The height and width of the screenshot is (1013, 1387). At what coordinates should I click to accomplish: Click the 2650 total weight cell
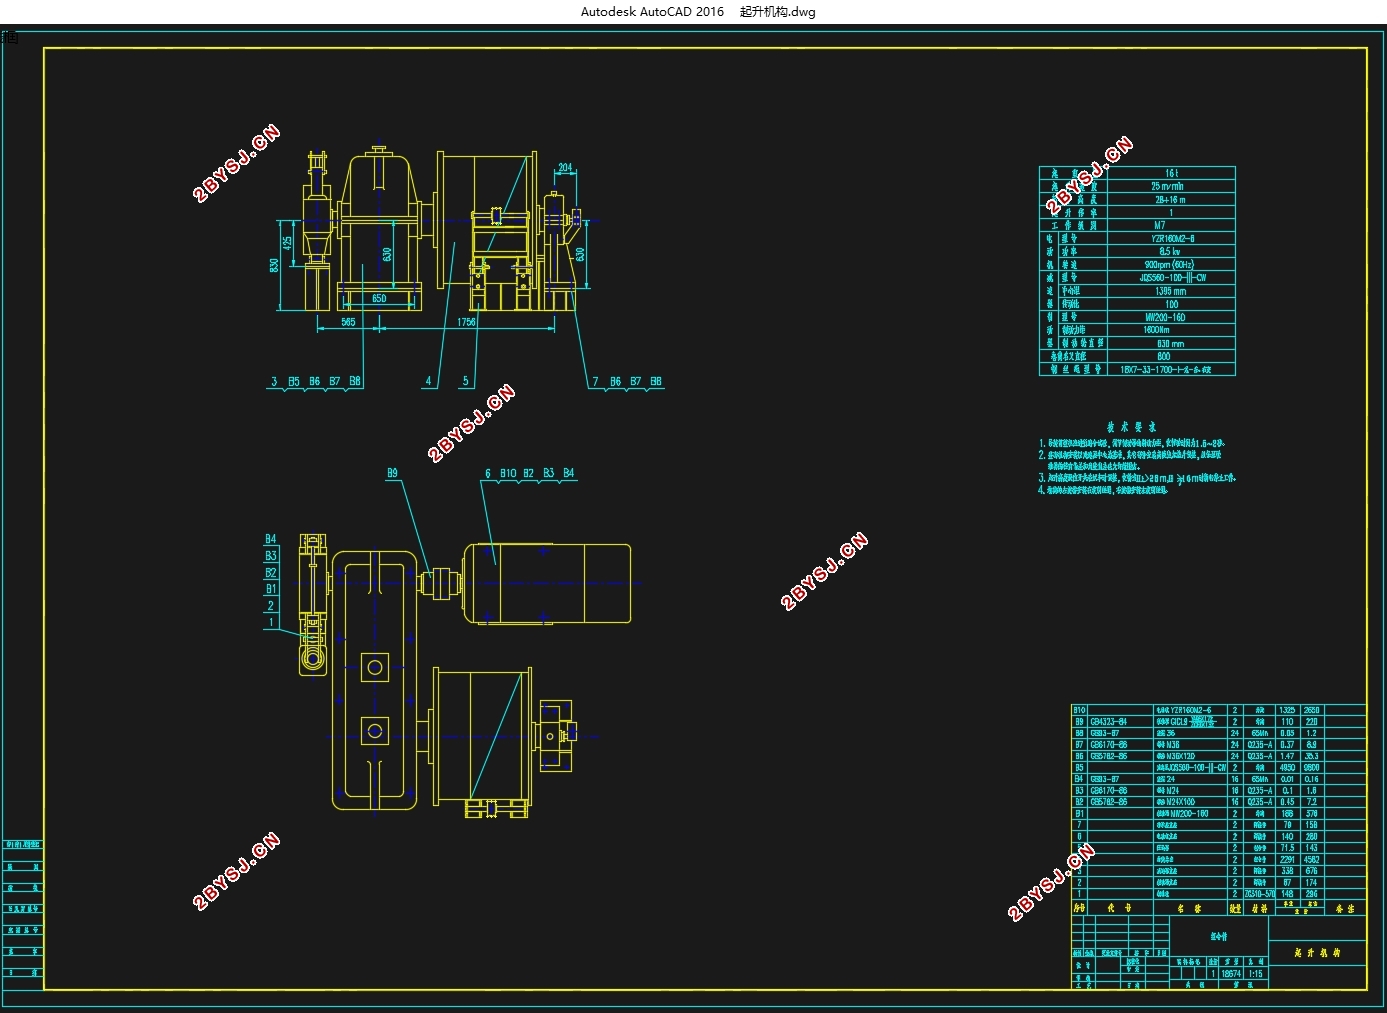[x=1311, y=710]
